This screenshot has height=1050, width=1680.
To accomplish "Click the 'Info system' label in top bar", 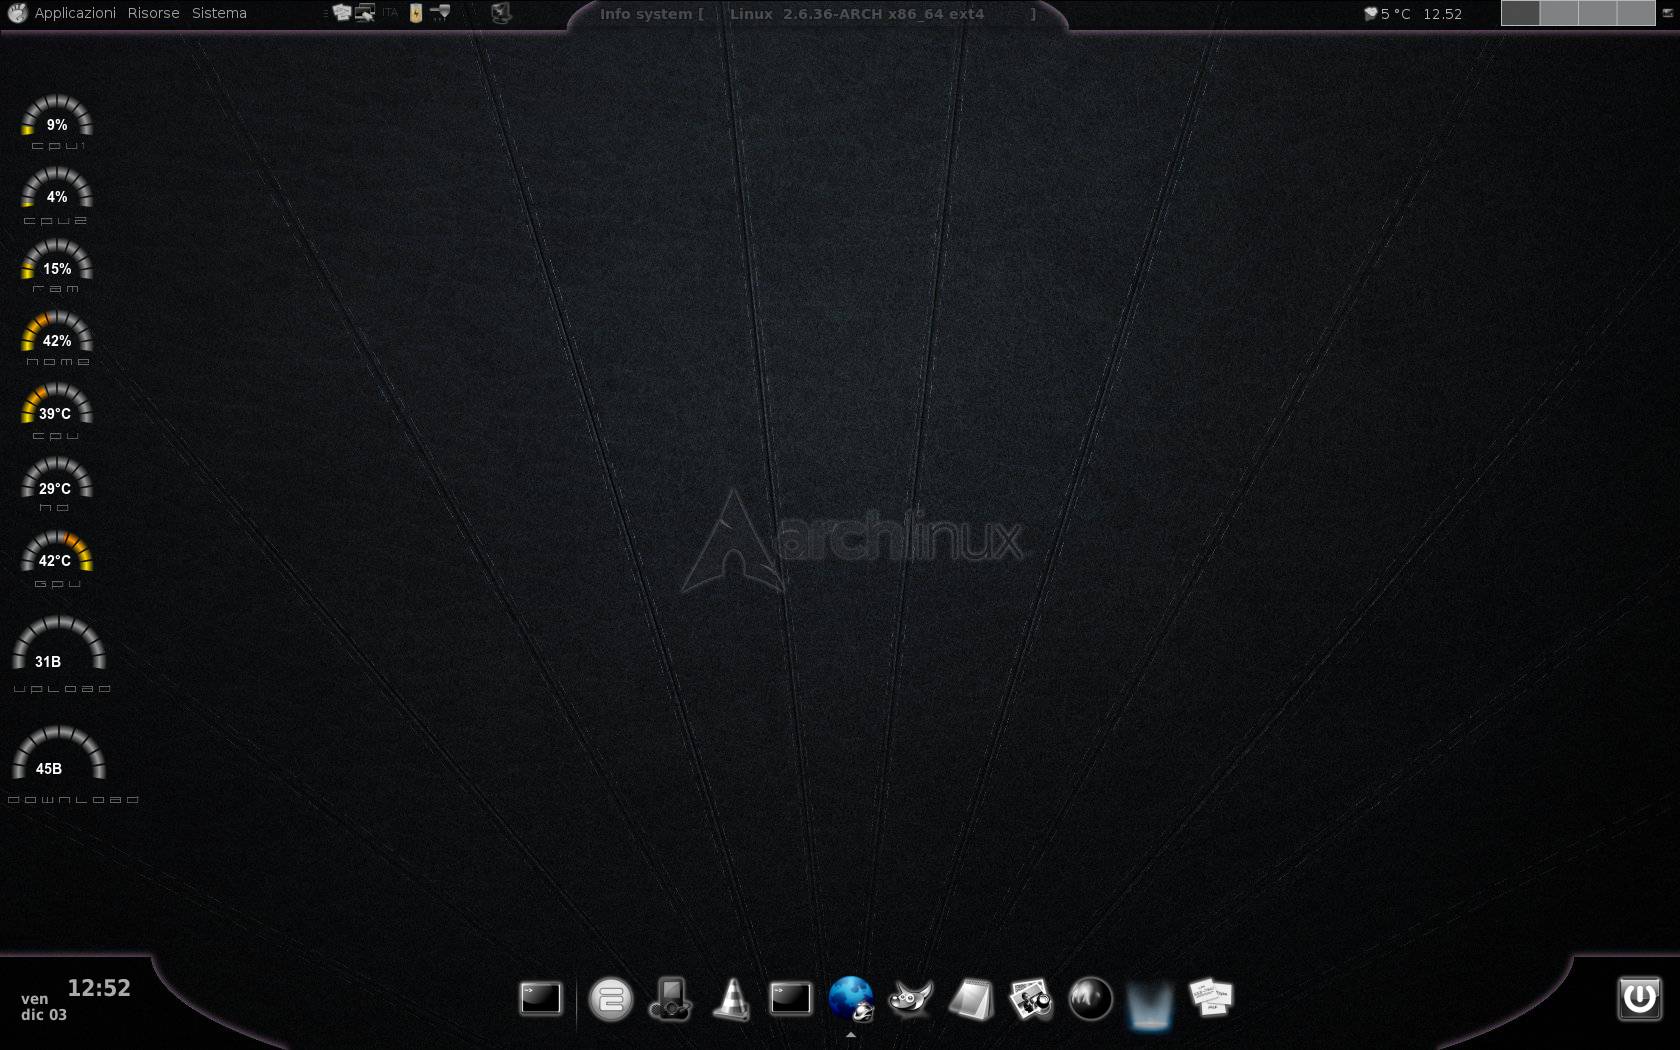I will (645, 14).
